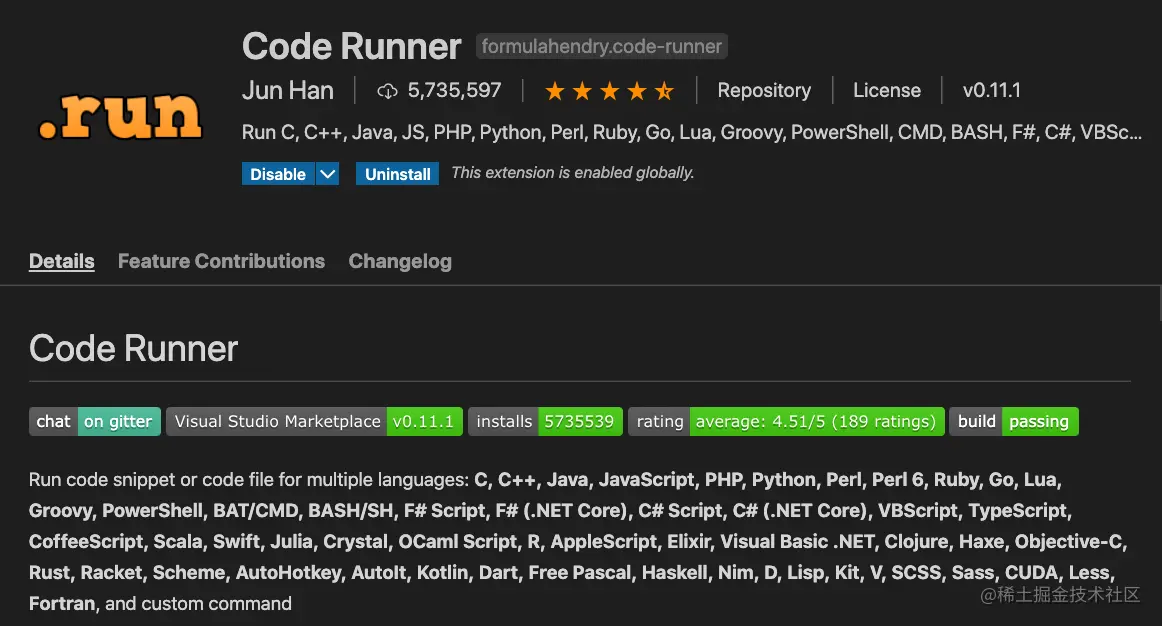
Task: Switch to the Feature Contributions tab
Action: pyautogui.click(x=221, y=261)
